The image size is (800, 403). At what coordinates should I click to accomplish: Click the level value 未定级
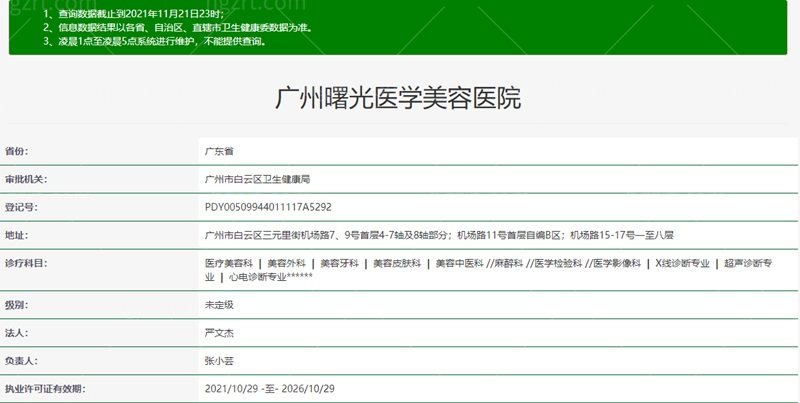[x=219, y=305]
